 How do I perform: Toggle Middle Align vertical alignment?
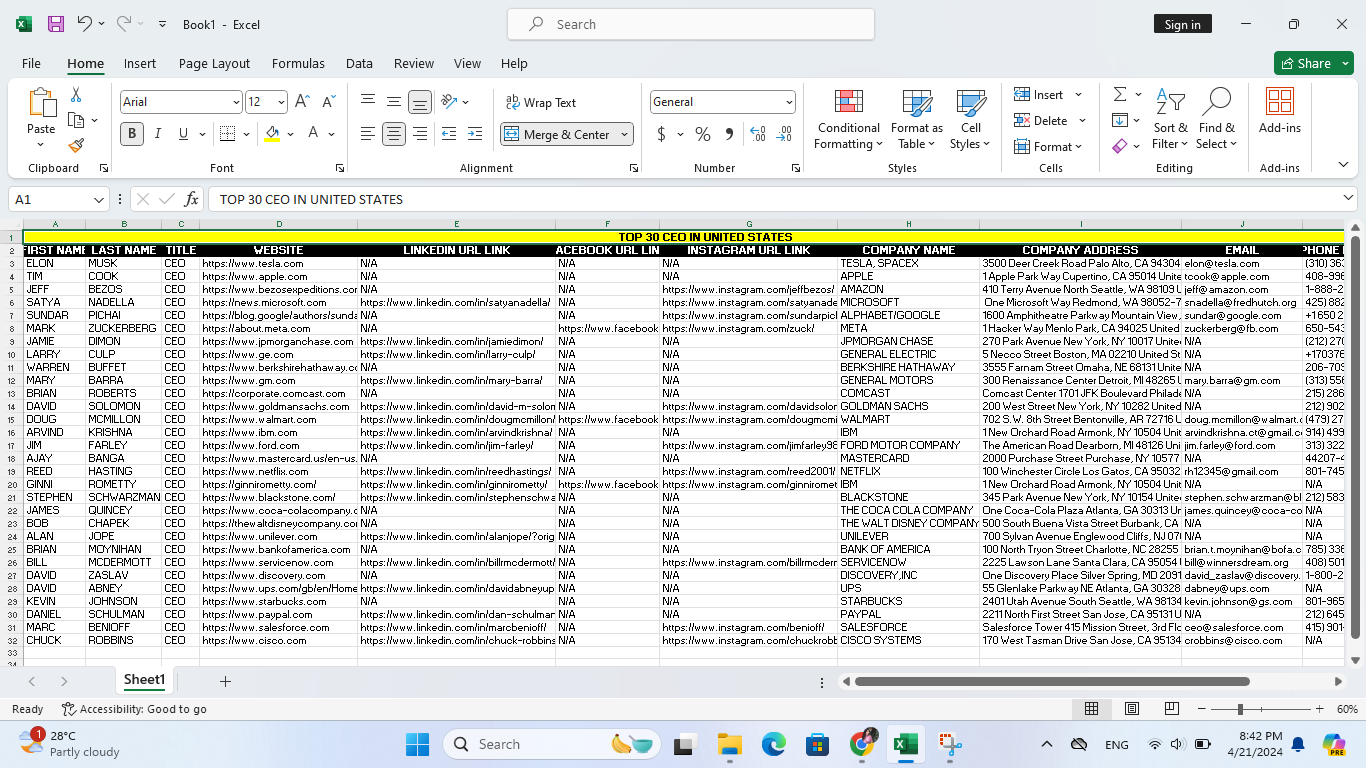click(394, 102)
